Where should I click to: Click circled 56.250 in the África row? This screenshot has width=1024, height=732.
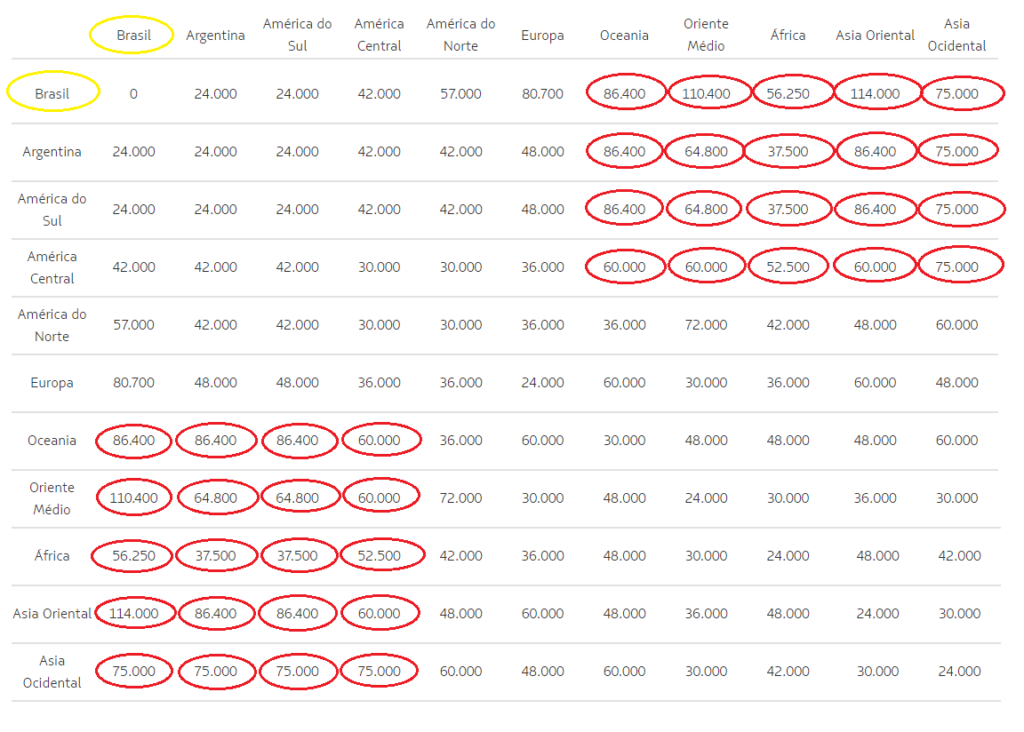tap(133, 556)
